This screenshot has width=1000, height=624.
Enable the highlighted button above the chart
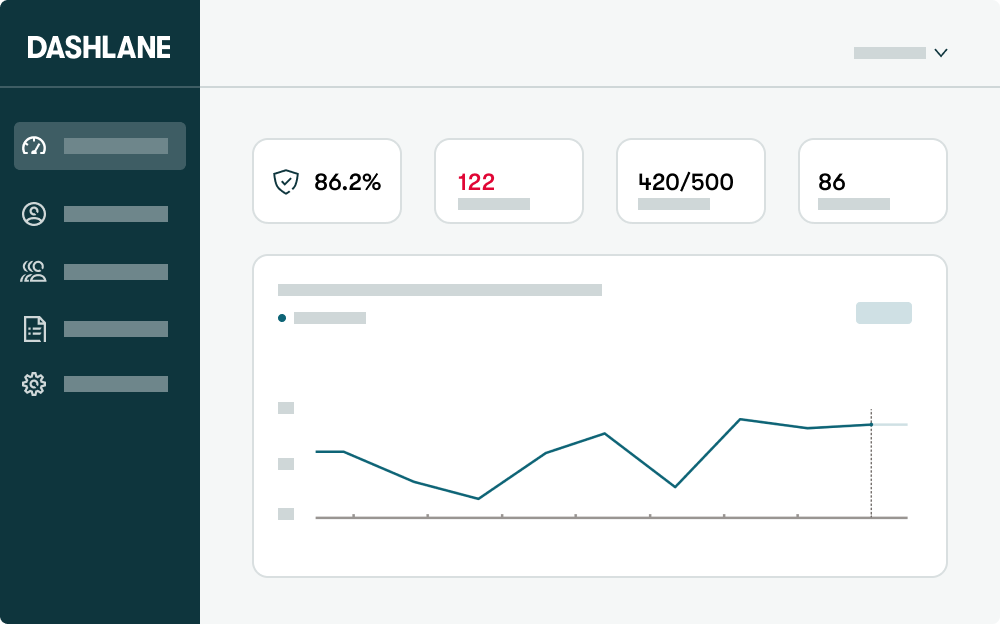(884, 313)
